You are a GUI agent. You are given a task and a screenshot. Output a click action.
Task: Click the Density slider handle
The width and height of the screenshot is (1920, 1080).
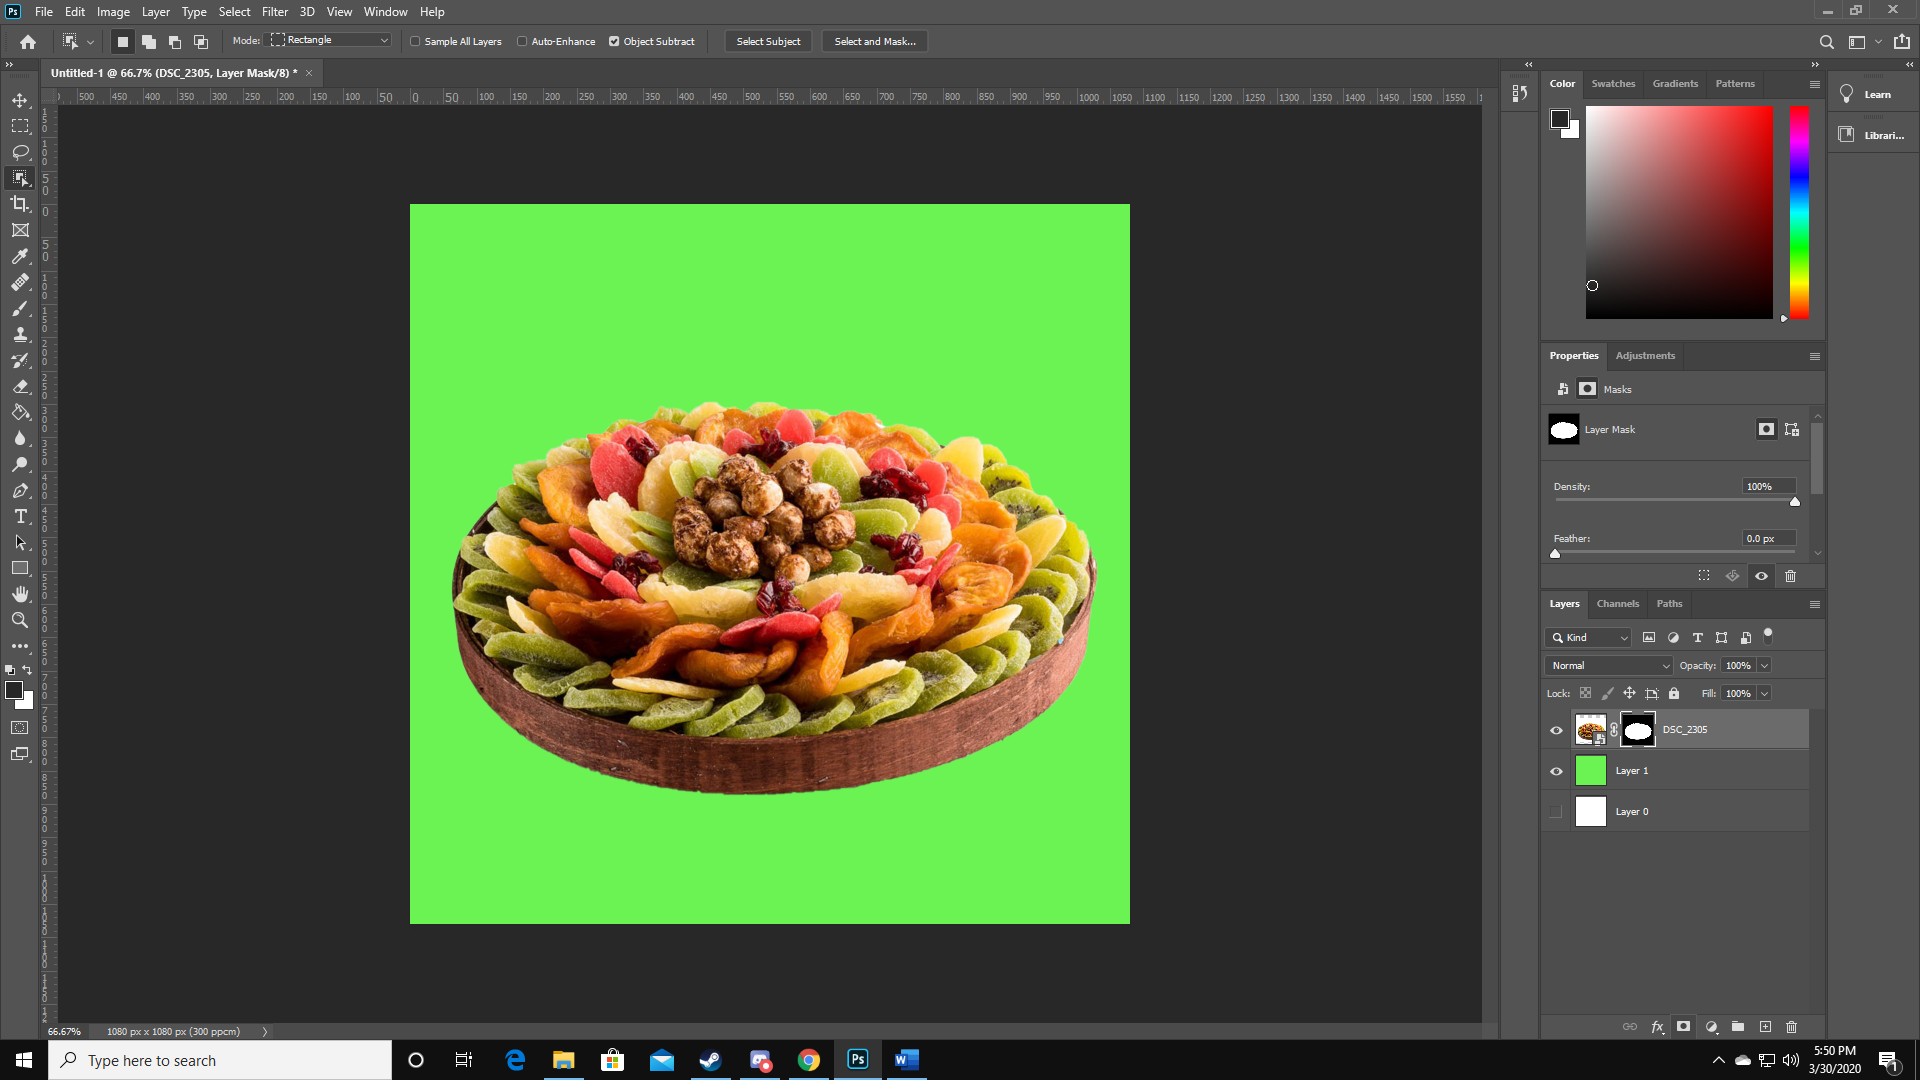(1795, 502)
